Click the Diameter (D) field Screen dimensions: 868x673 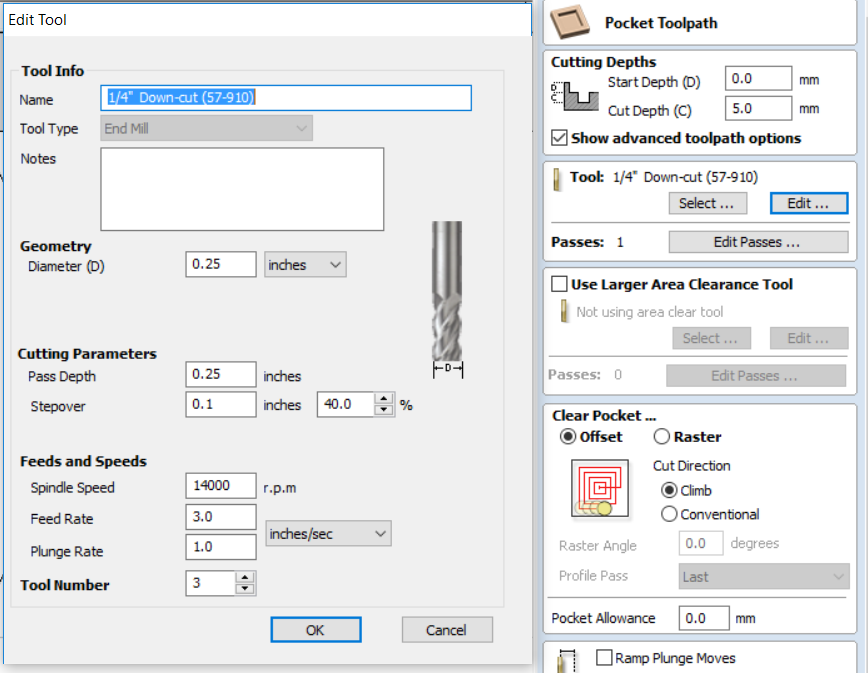click(x=221, y=264)
